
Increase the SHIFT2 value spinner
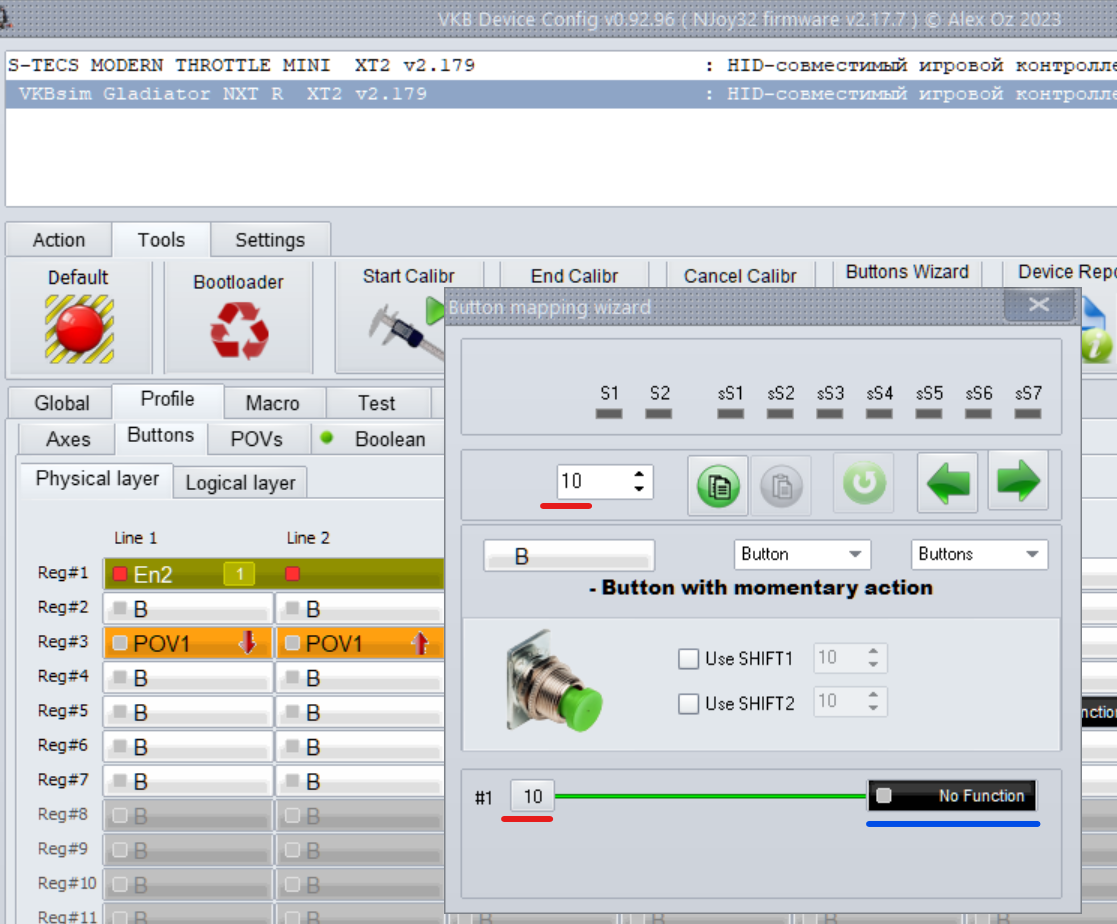pos(873,695)
